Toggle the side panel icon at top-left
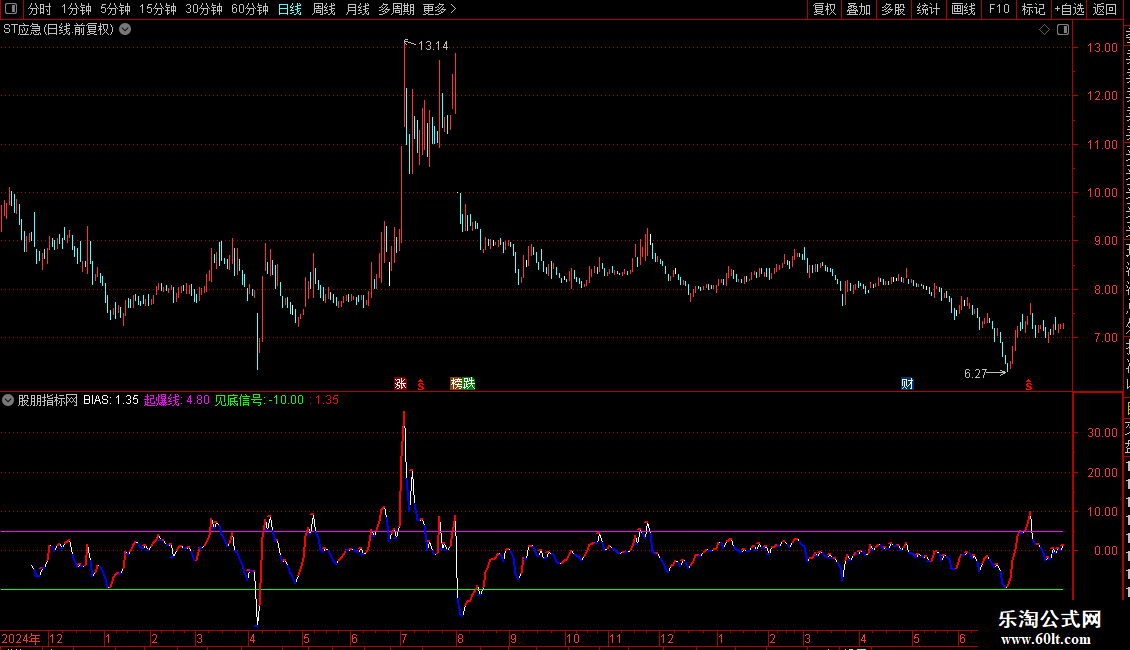This screenshot has height=650, width=1130. (11, 9)
